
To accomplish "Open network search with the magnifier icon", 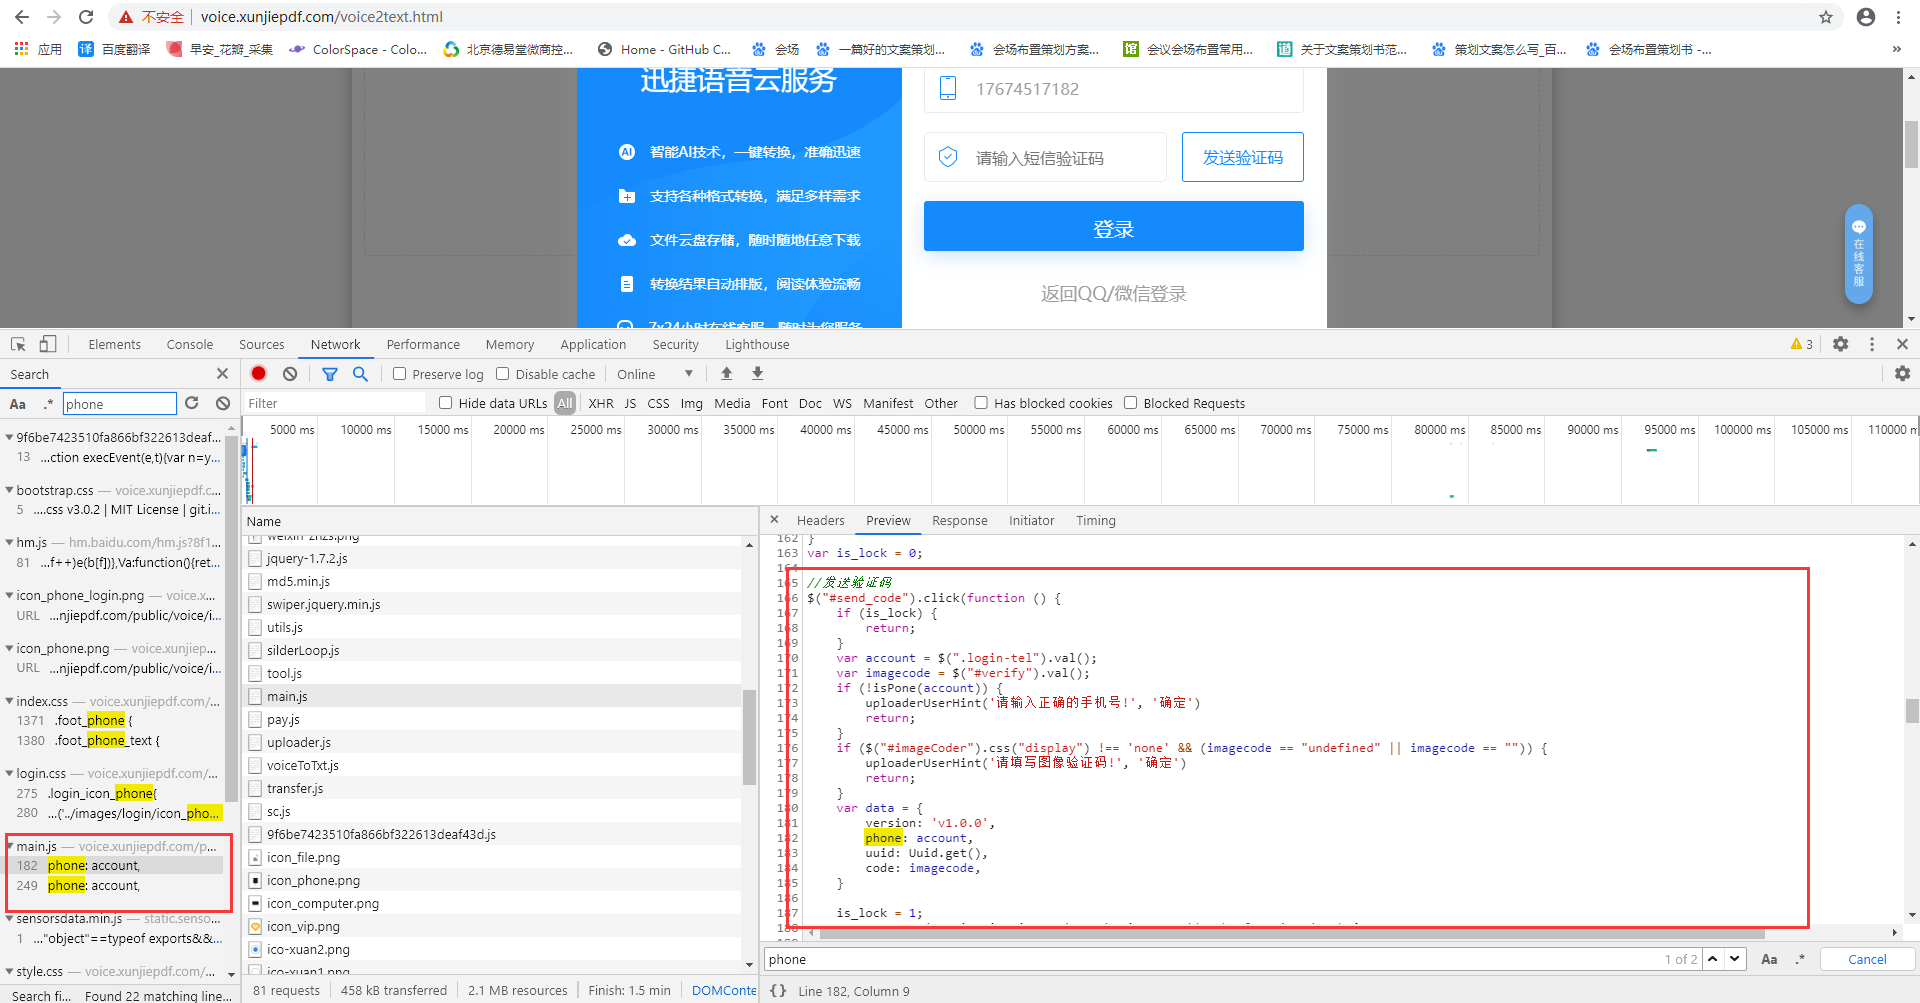I will [x=360, y=374].
